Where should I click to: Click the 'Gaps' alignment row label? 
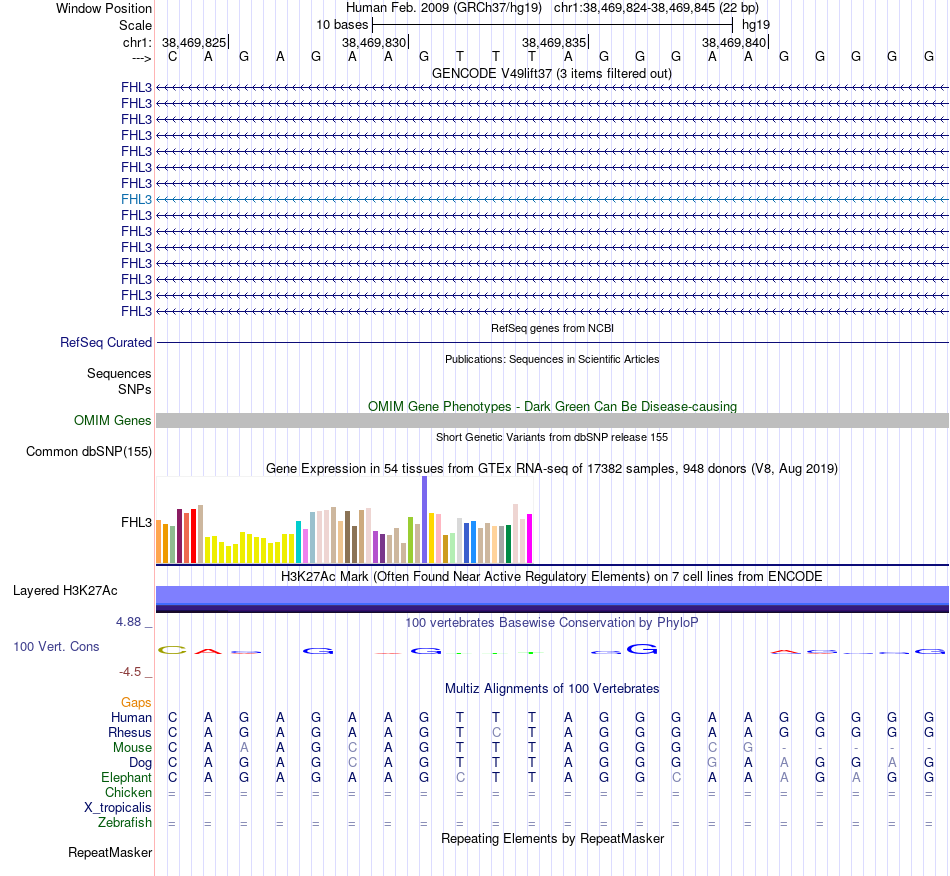(x=136, y=702)
